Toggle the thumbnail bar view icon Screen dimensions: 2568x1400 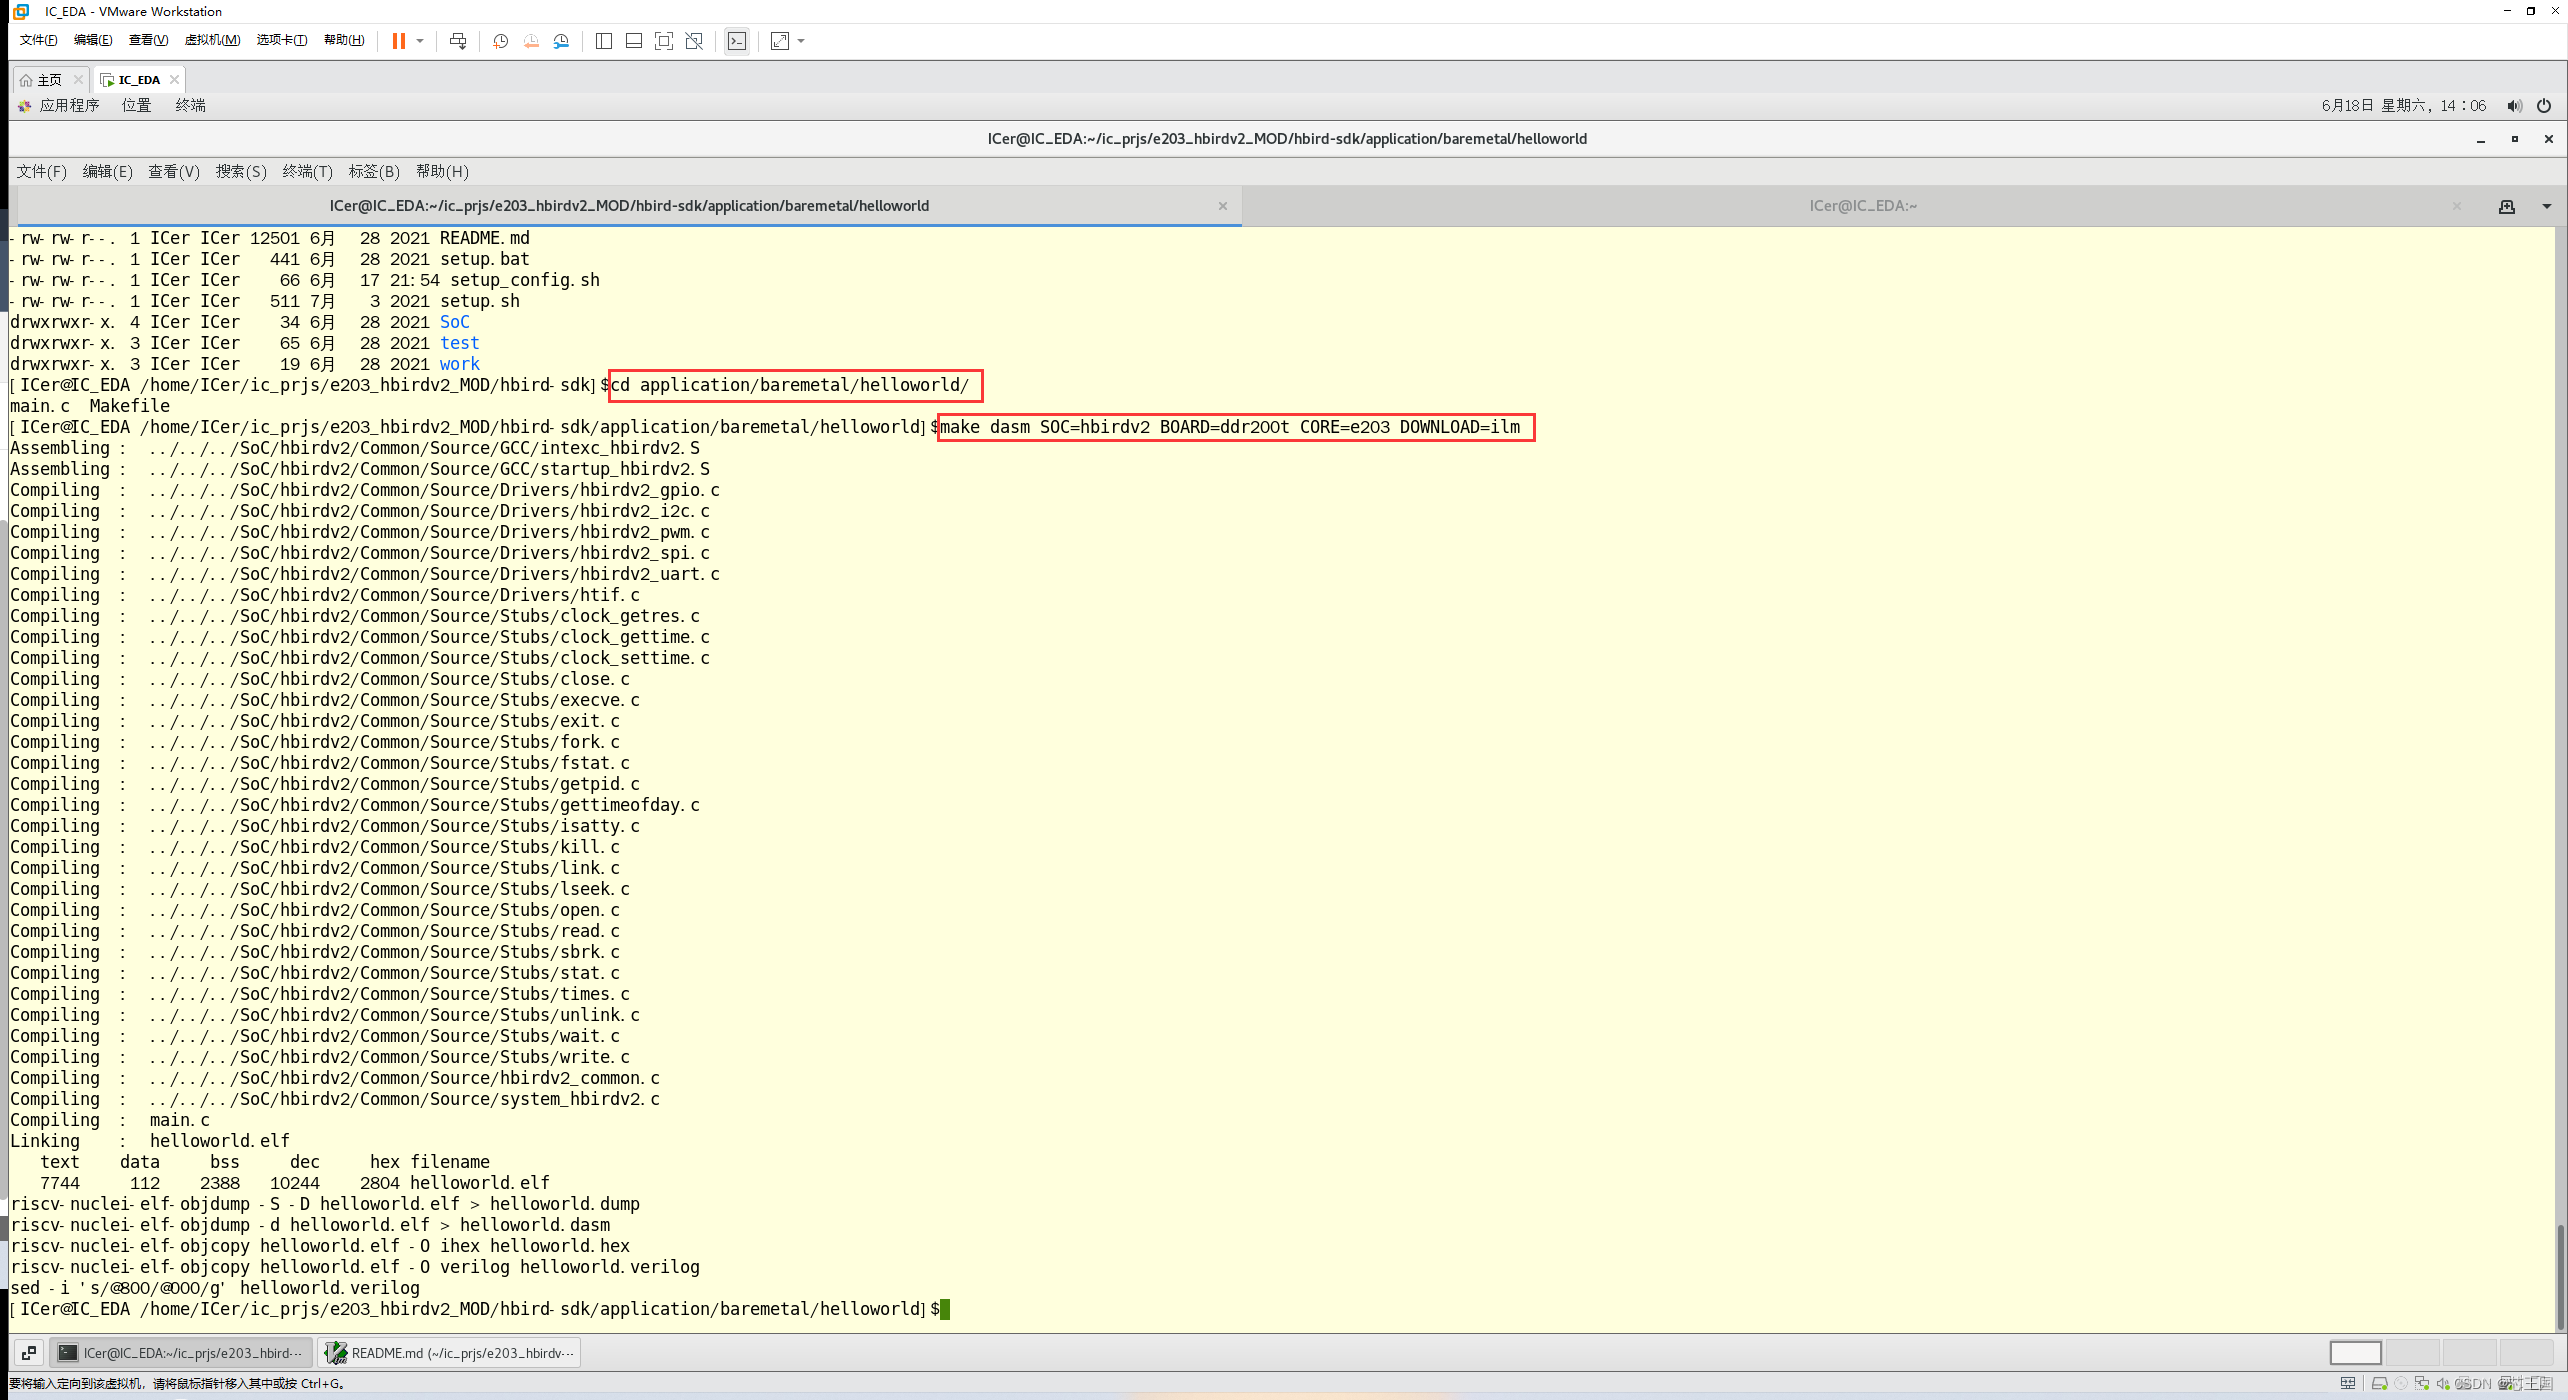634,41
